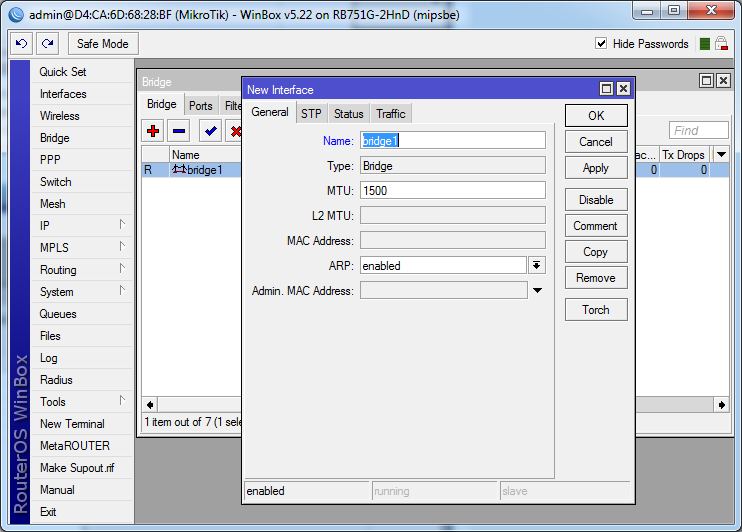Remove bridge with blue minus icon
This screenshot has height=532, width=742.
coord(179,131)
